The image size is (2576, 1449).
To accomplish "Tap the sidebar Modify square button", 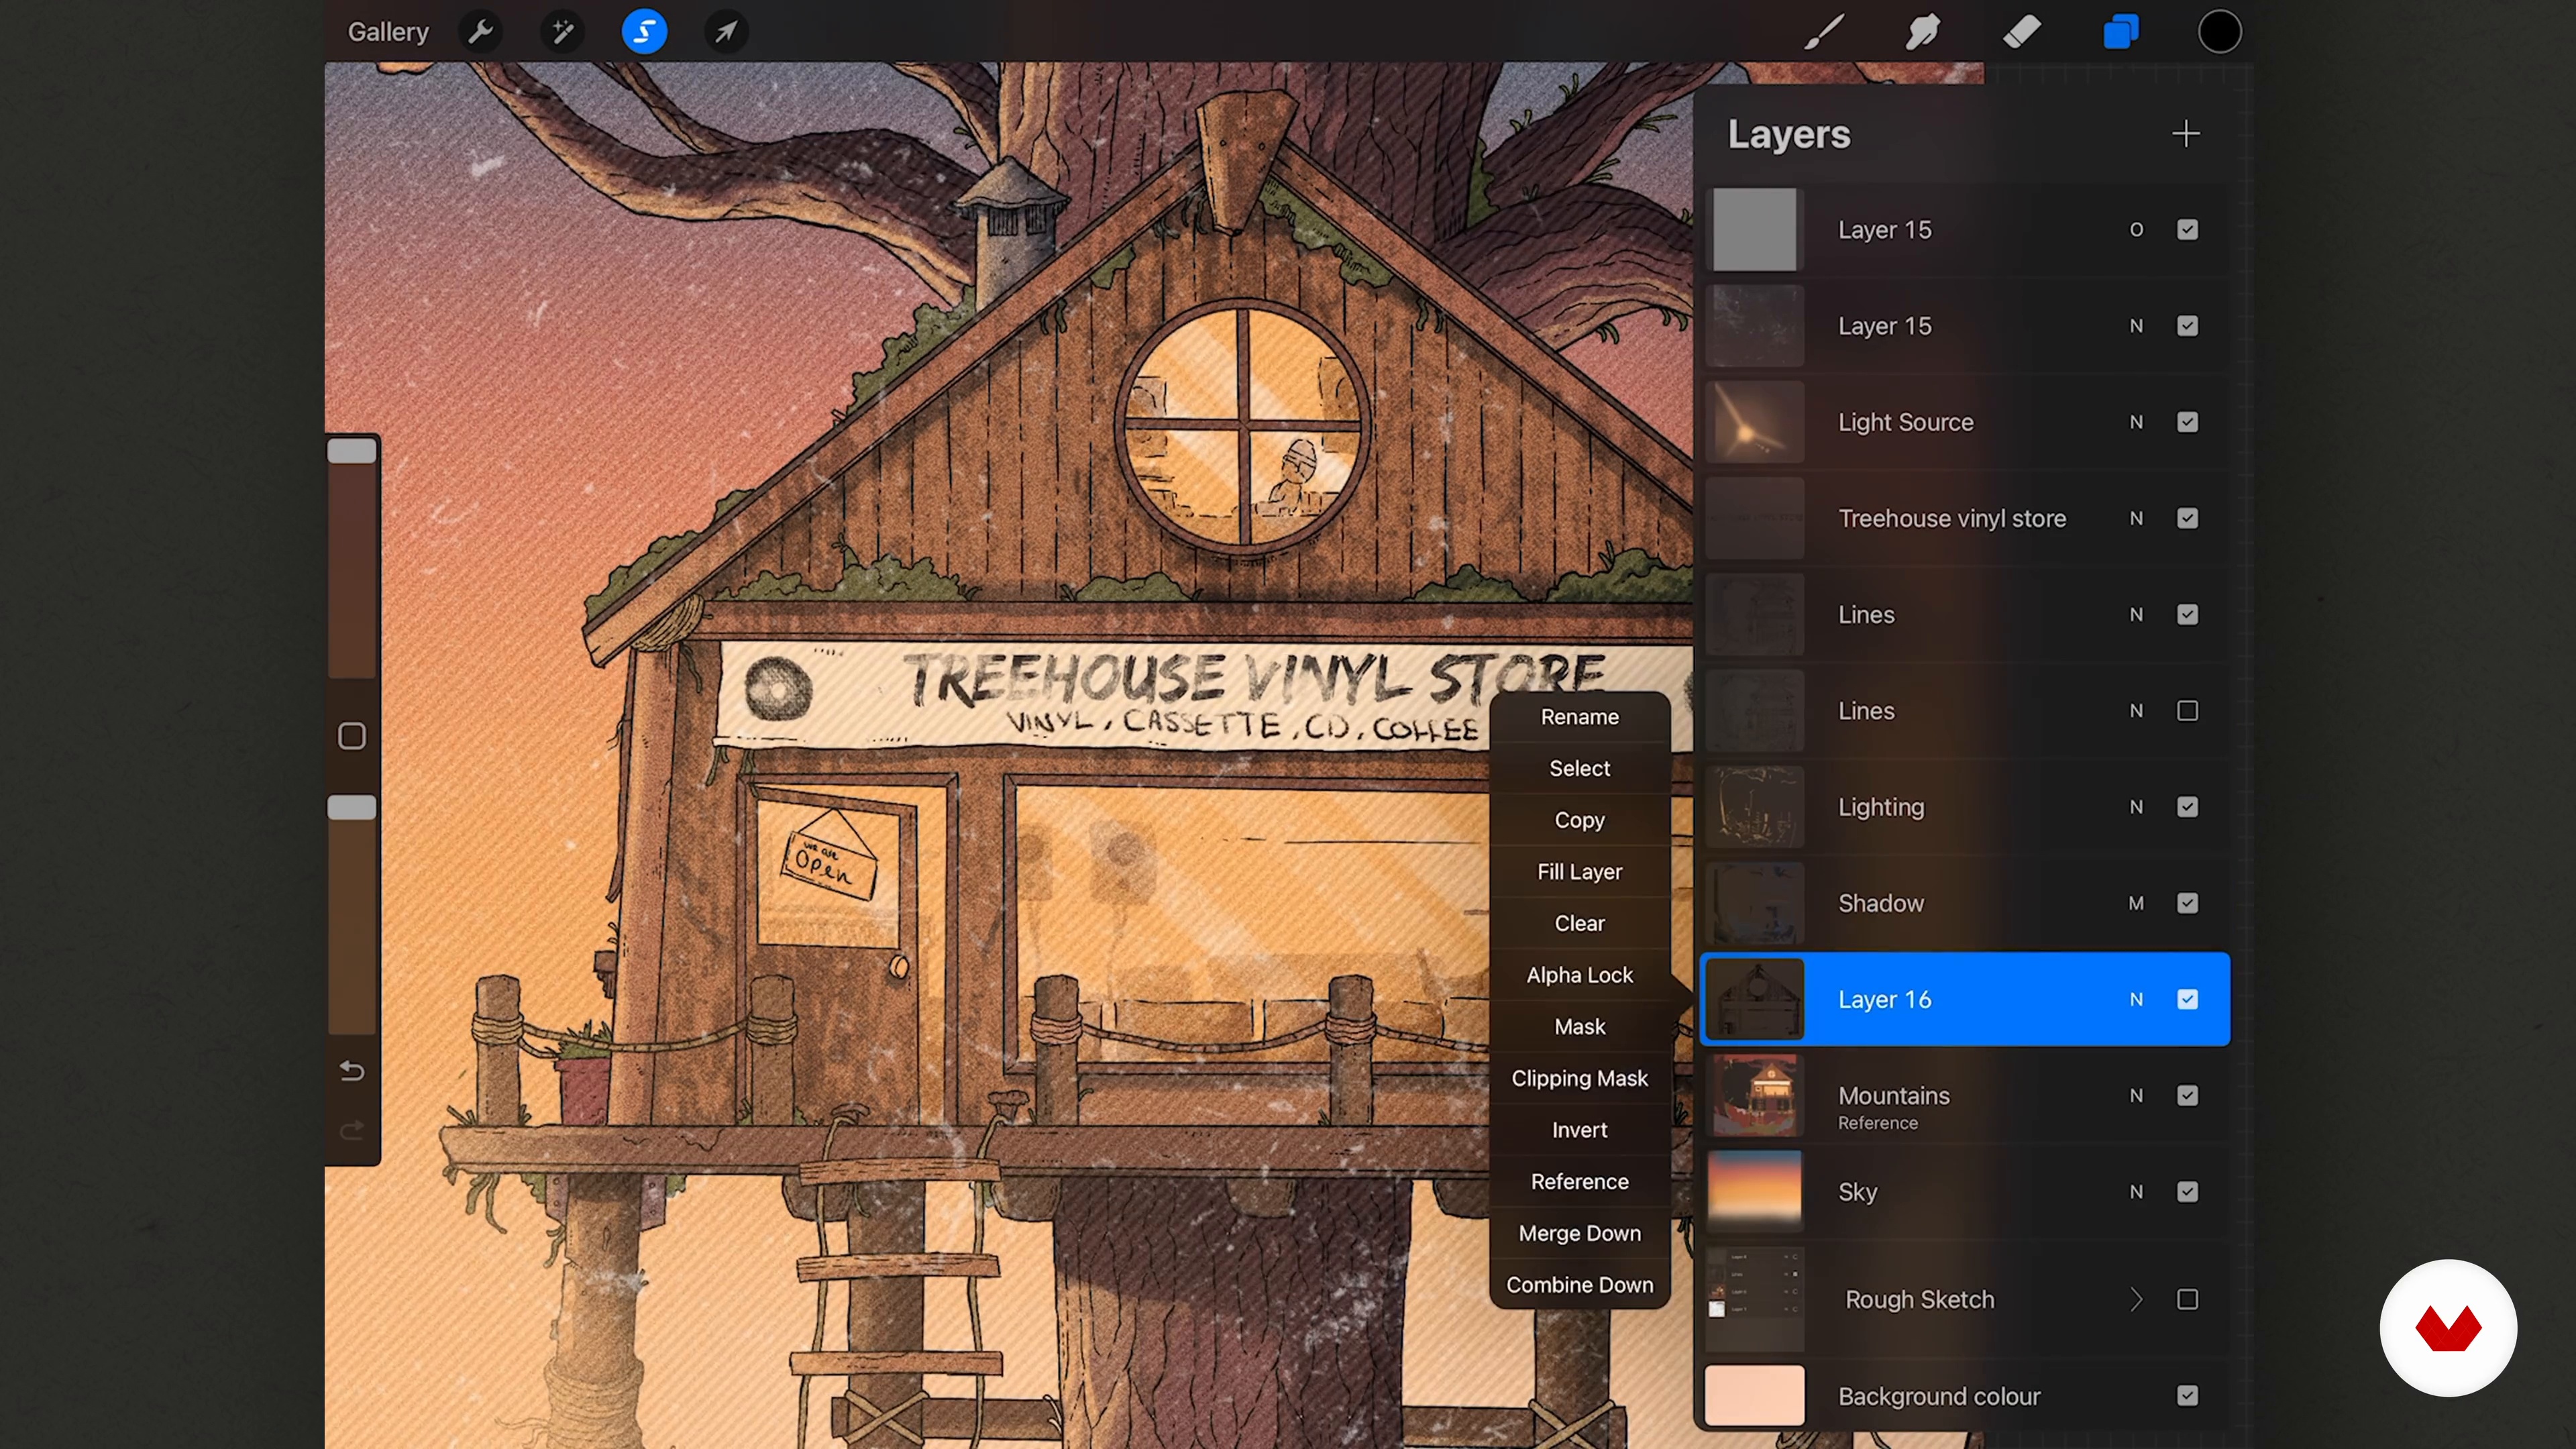I will click(352, 736).
